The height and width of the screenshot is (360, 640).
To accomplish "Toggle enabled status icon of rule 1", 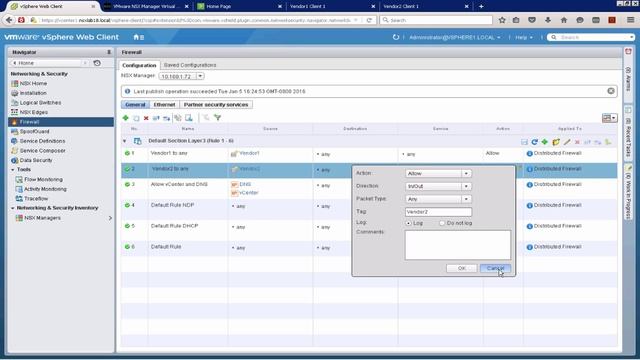I will click(x=127, y=153).
